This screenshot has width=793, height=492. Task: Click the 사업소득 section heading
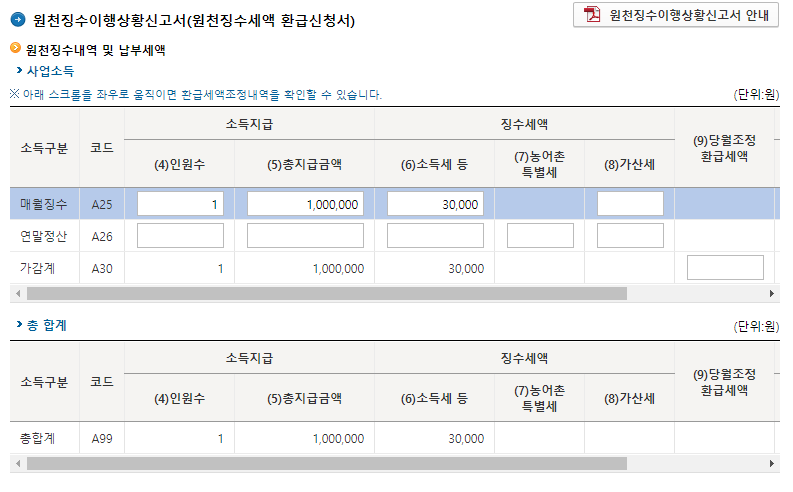pyautogui.click(x=50, y=71)
